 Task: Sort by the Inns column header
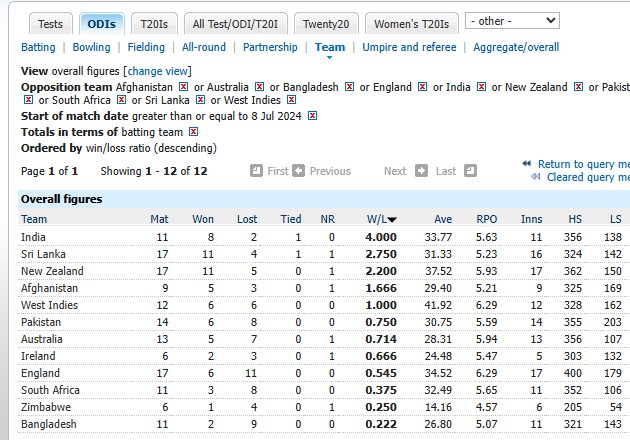(x=532, y=219)
